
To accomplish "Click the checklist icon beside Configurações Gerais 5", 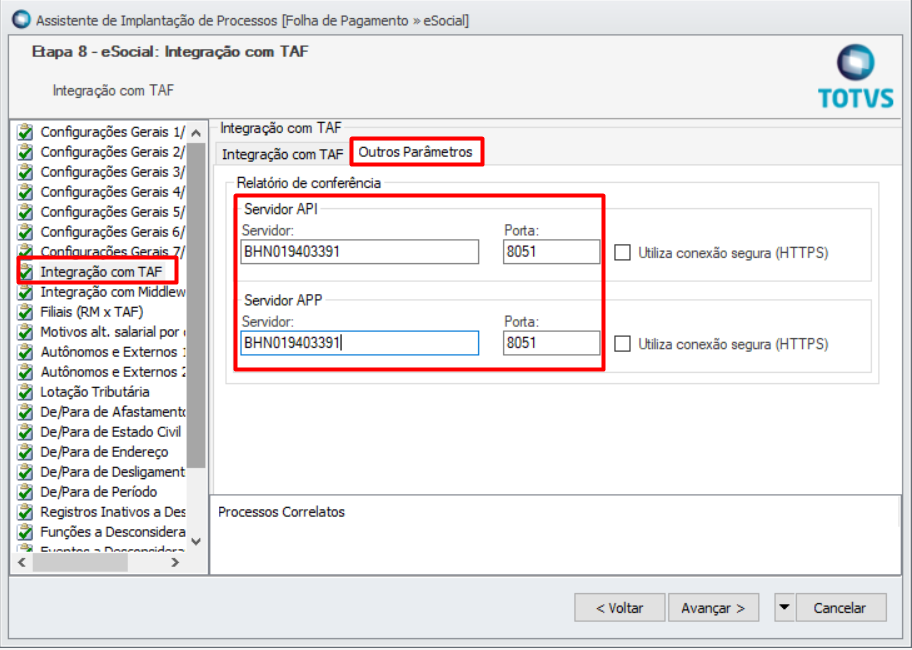I will point(25,212).
